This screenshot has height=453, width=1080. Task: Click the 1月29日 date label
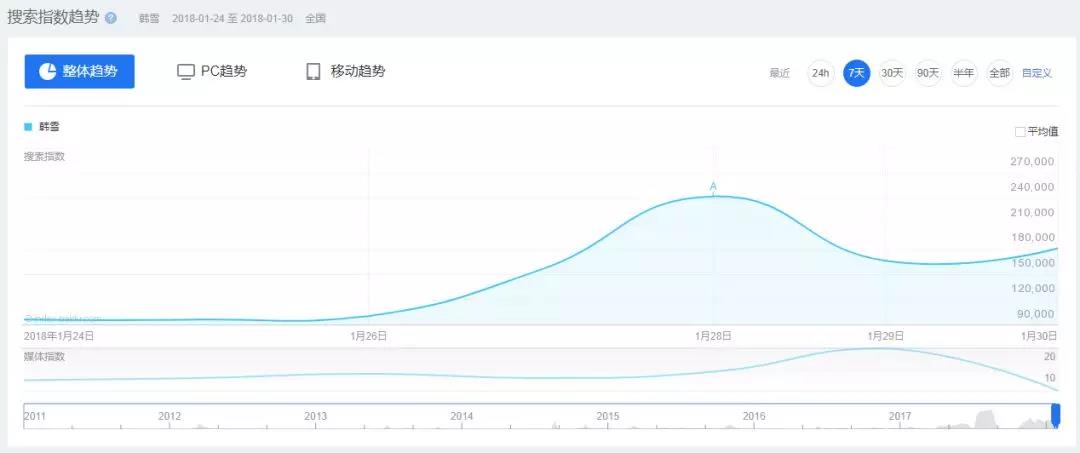[885, 336]
